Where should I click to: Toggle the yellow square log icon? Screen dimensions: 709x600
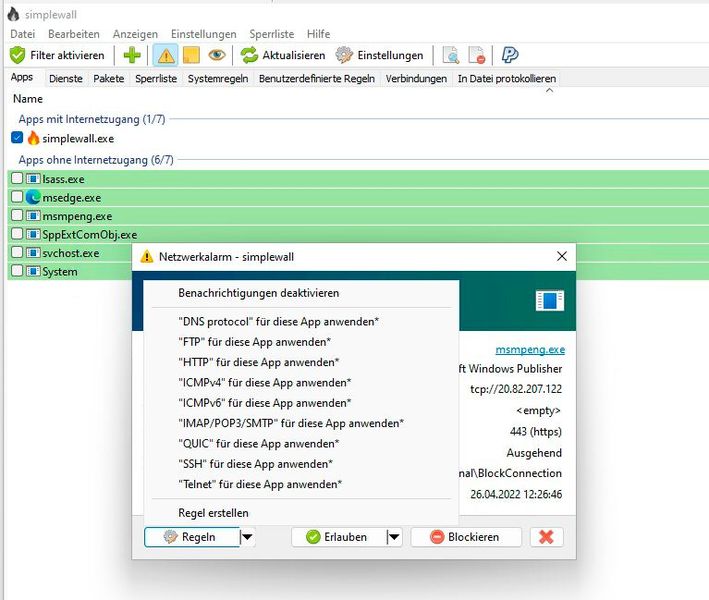coord(191,55)
